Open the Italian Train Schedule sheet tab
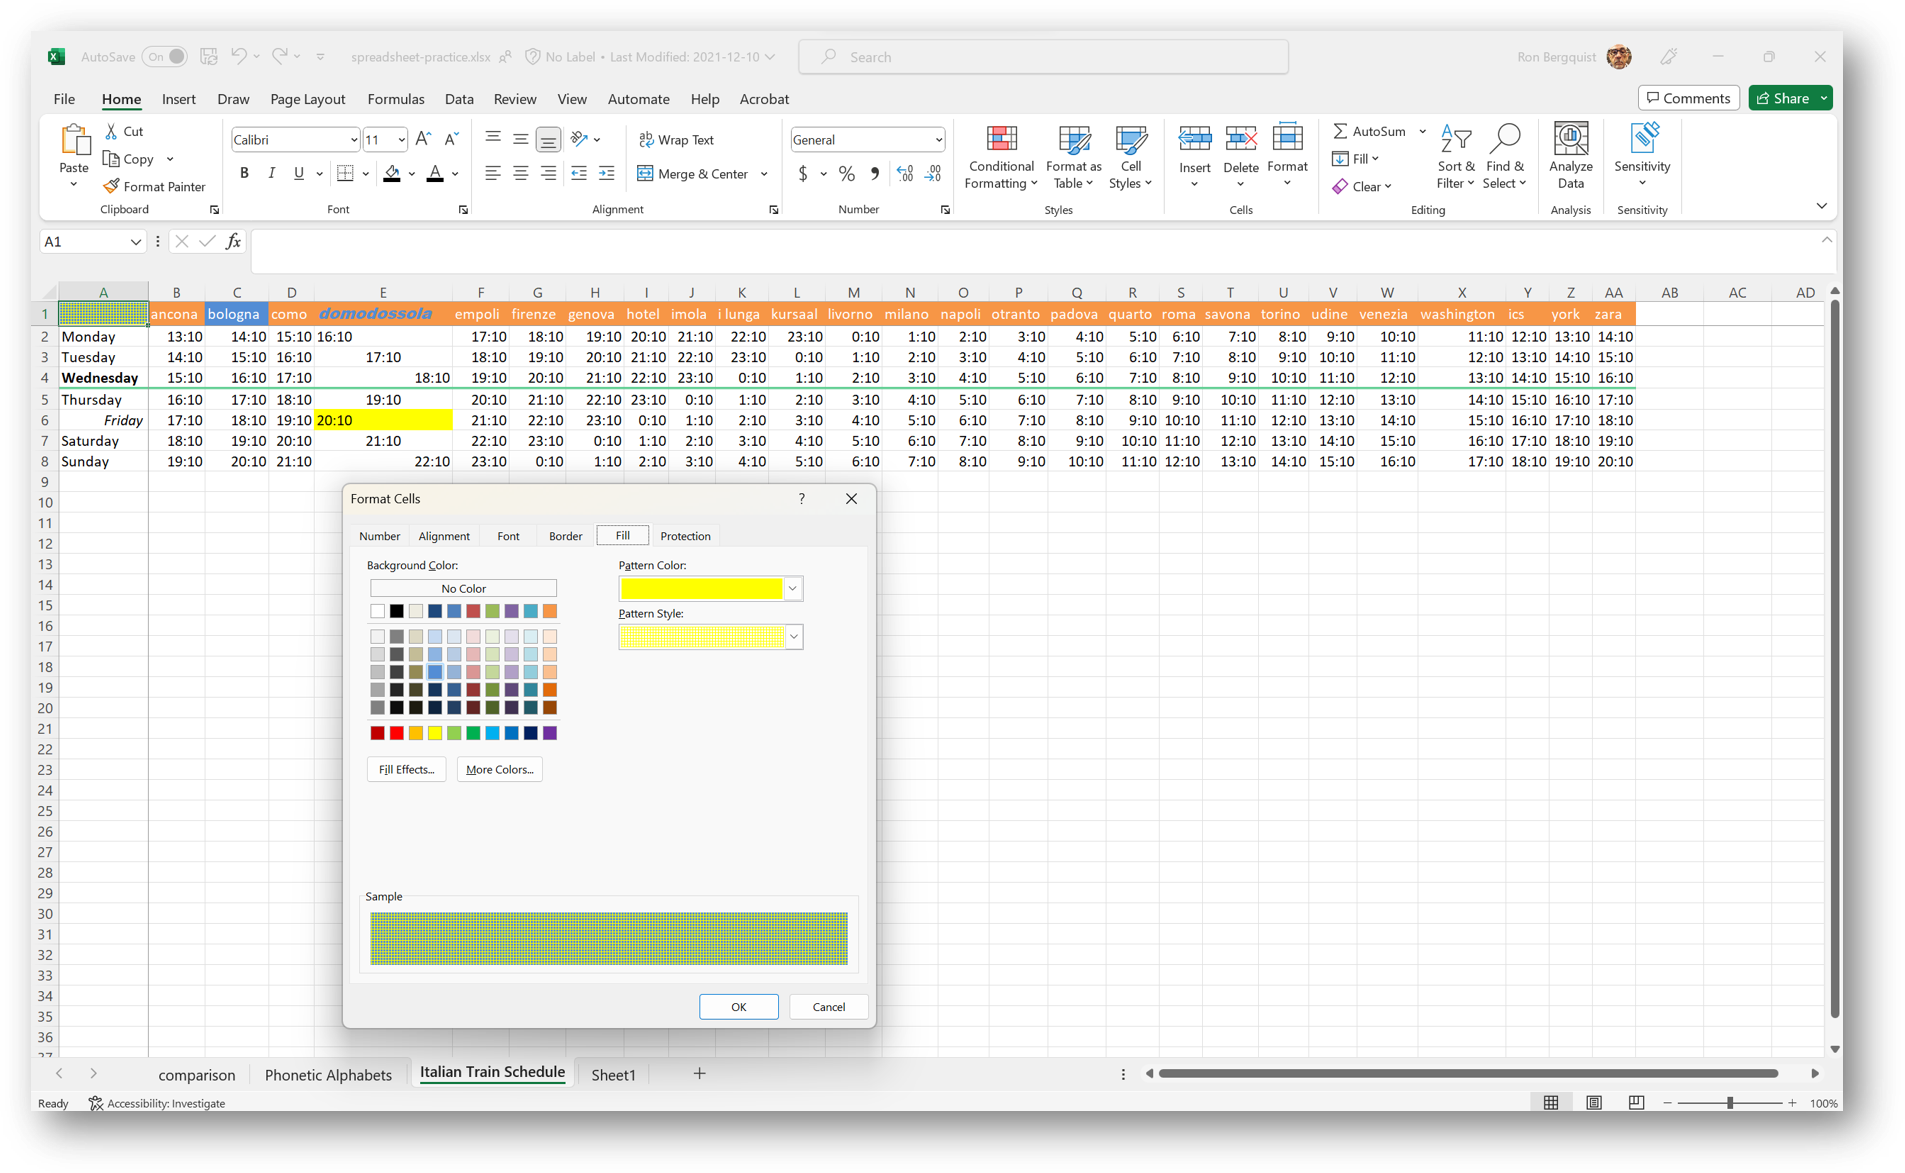Viewport: 1905px width, 1173px height. tap(491, 1073)
